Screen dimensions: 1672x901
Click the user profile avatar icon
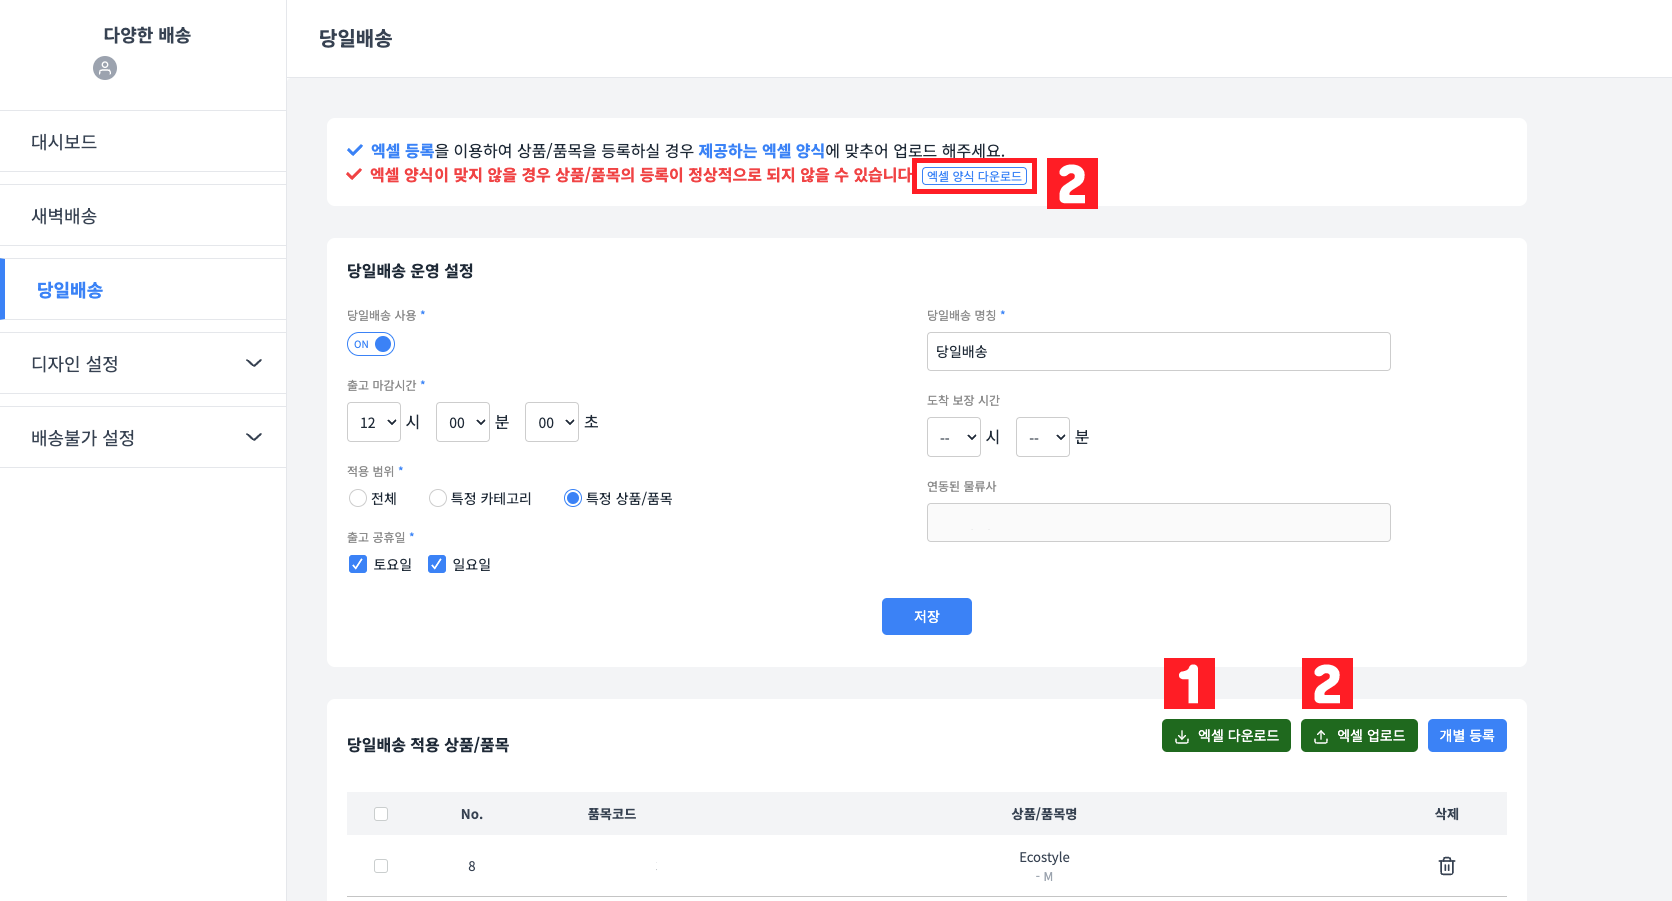[x=105, y=68]
